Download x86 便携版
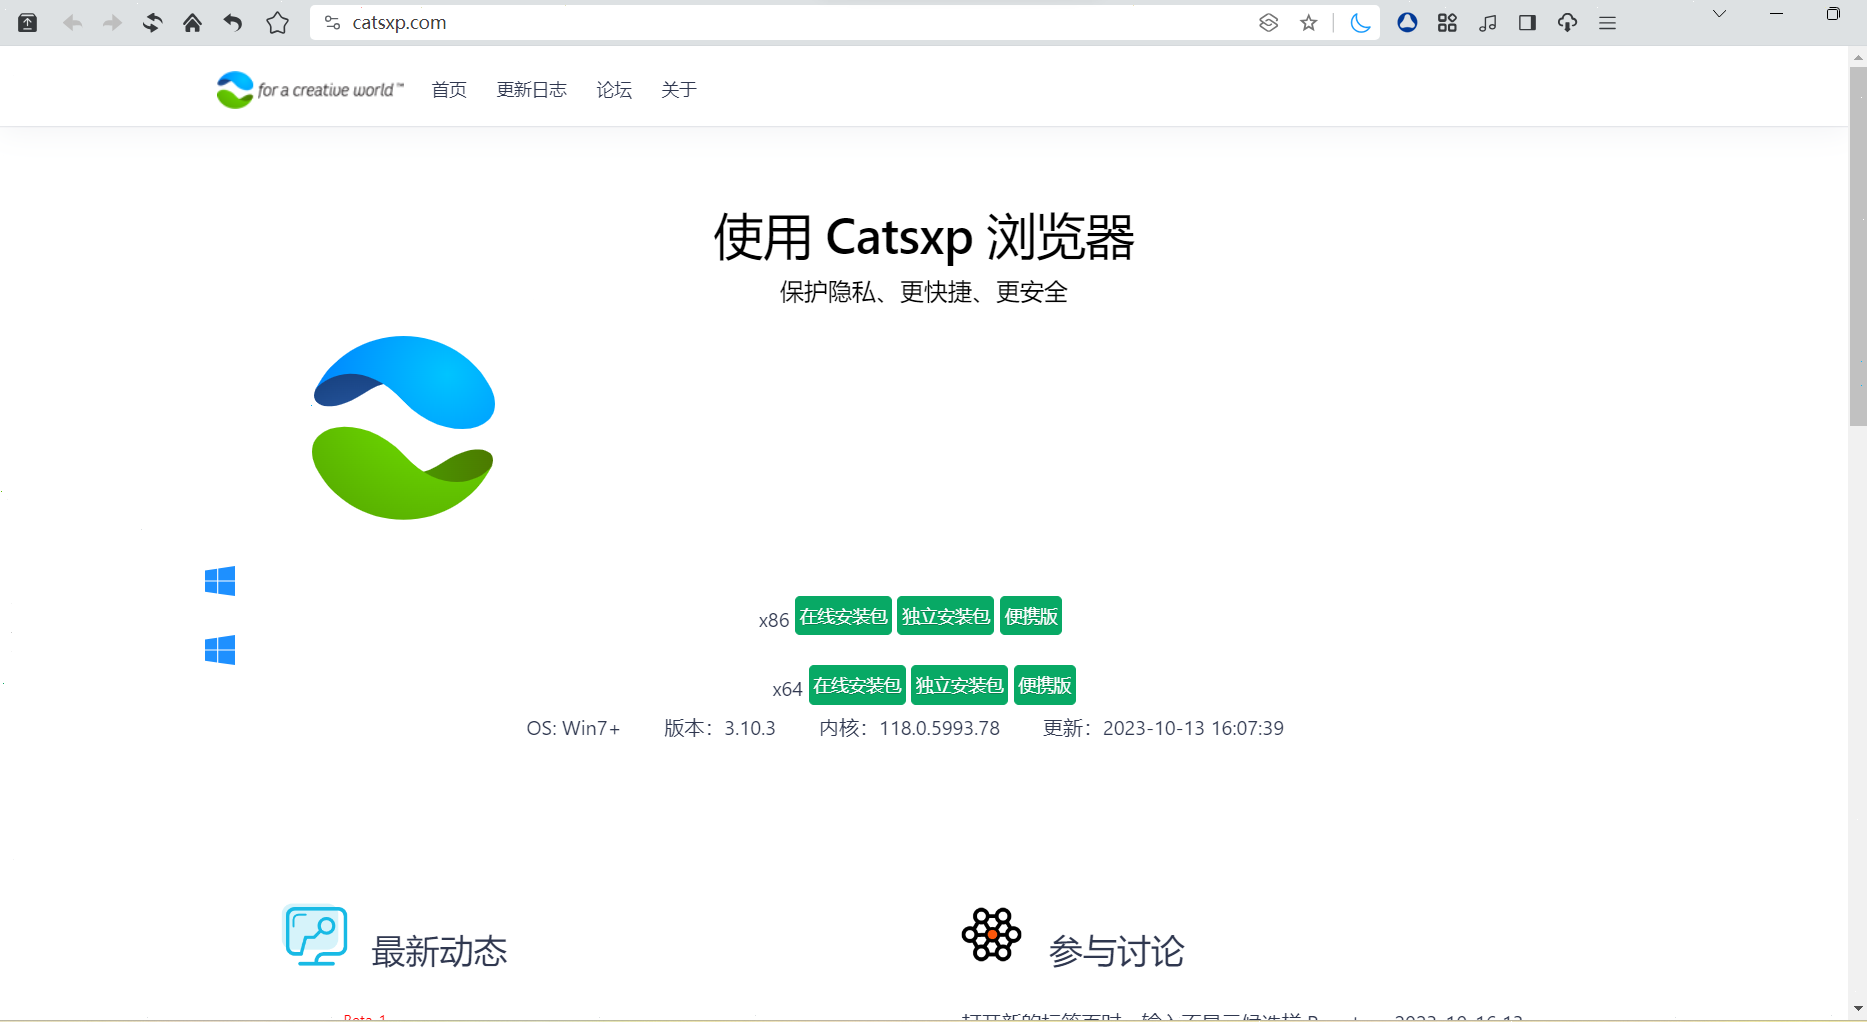1867x1022 pixels. [1031, 616]
